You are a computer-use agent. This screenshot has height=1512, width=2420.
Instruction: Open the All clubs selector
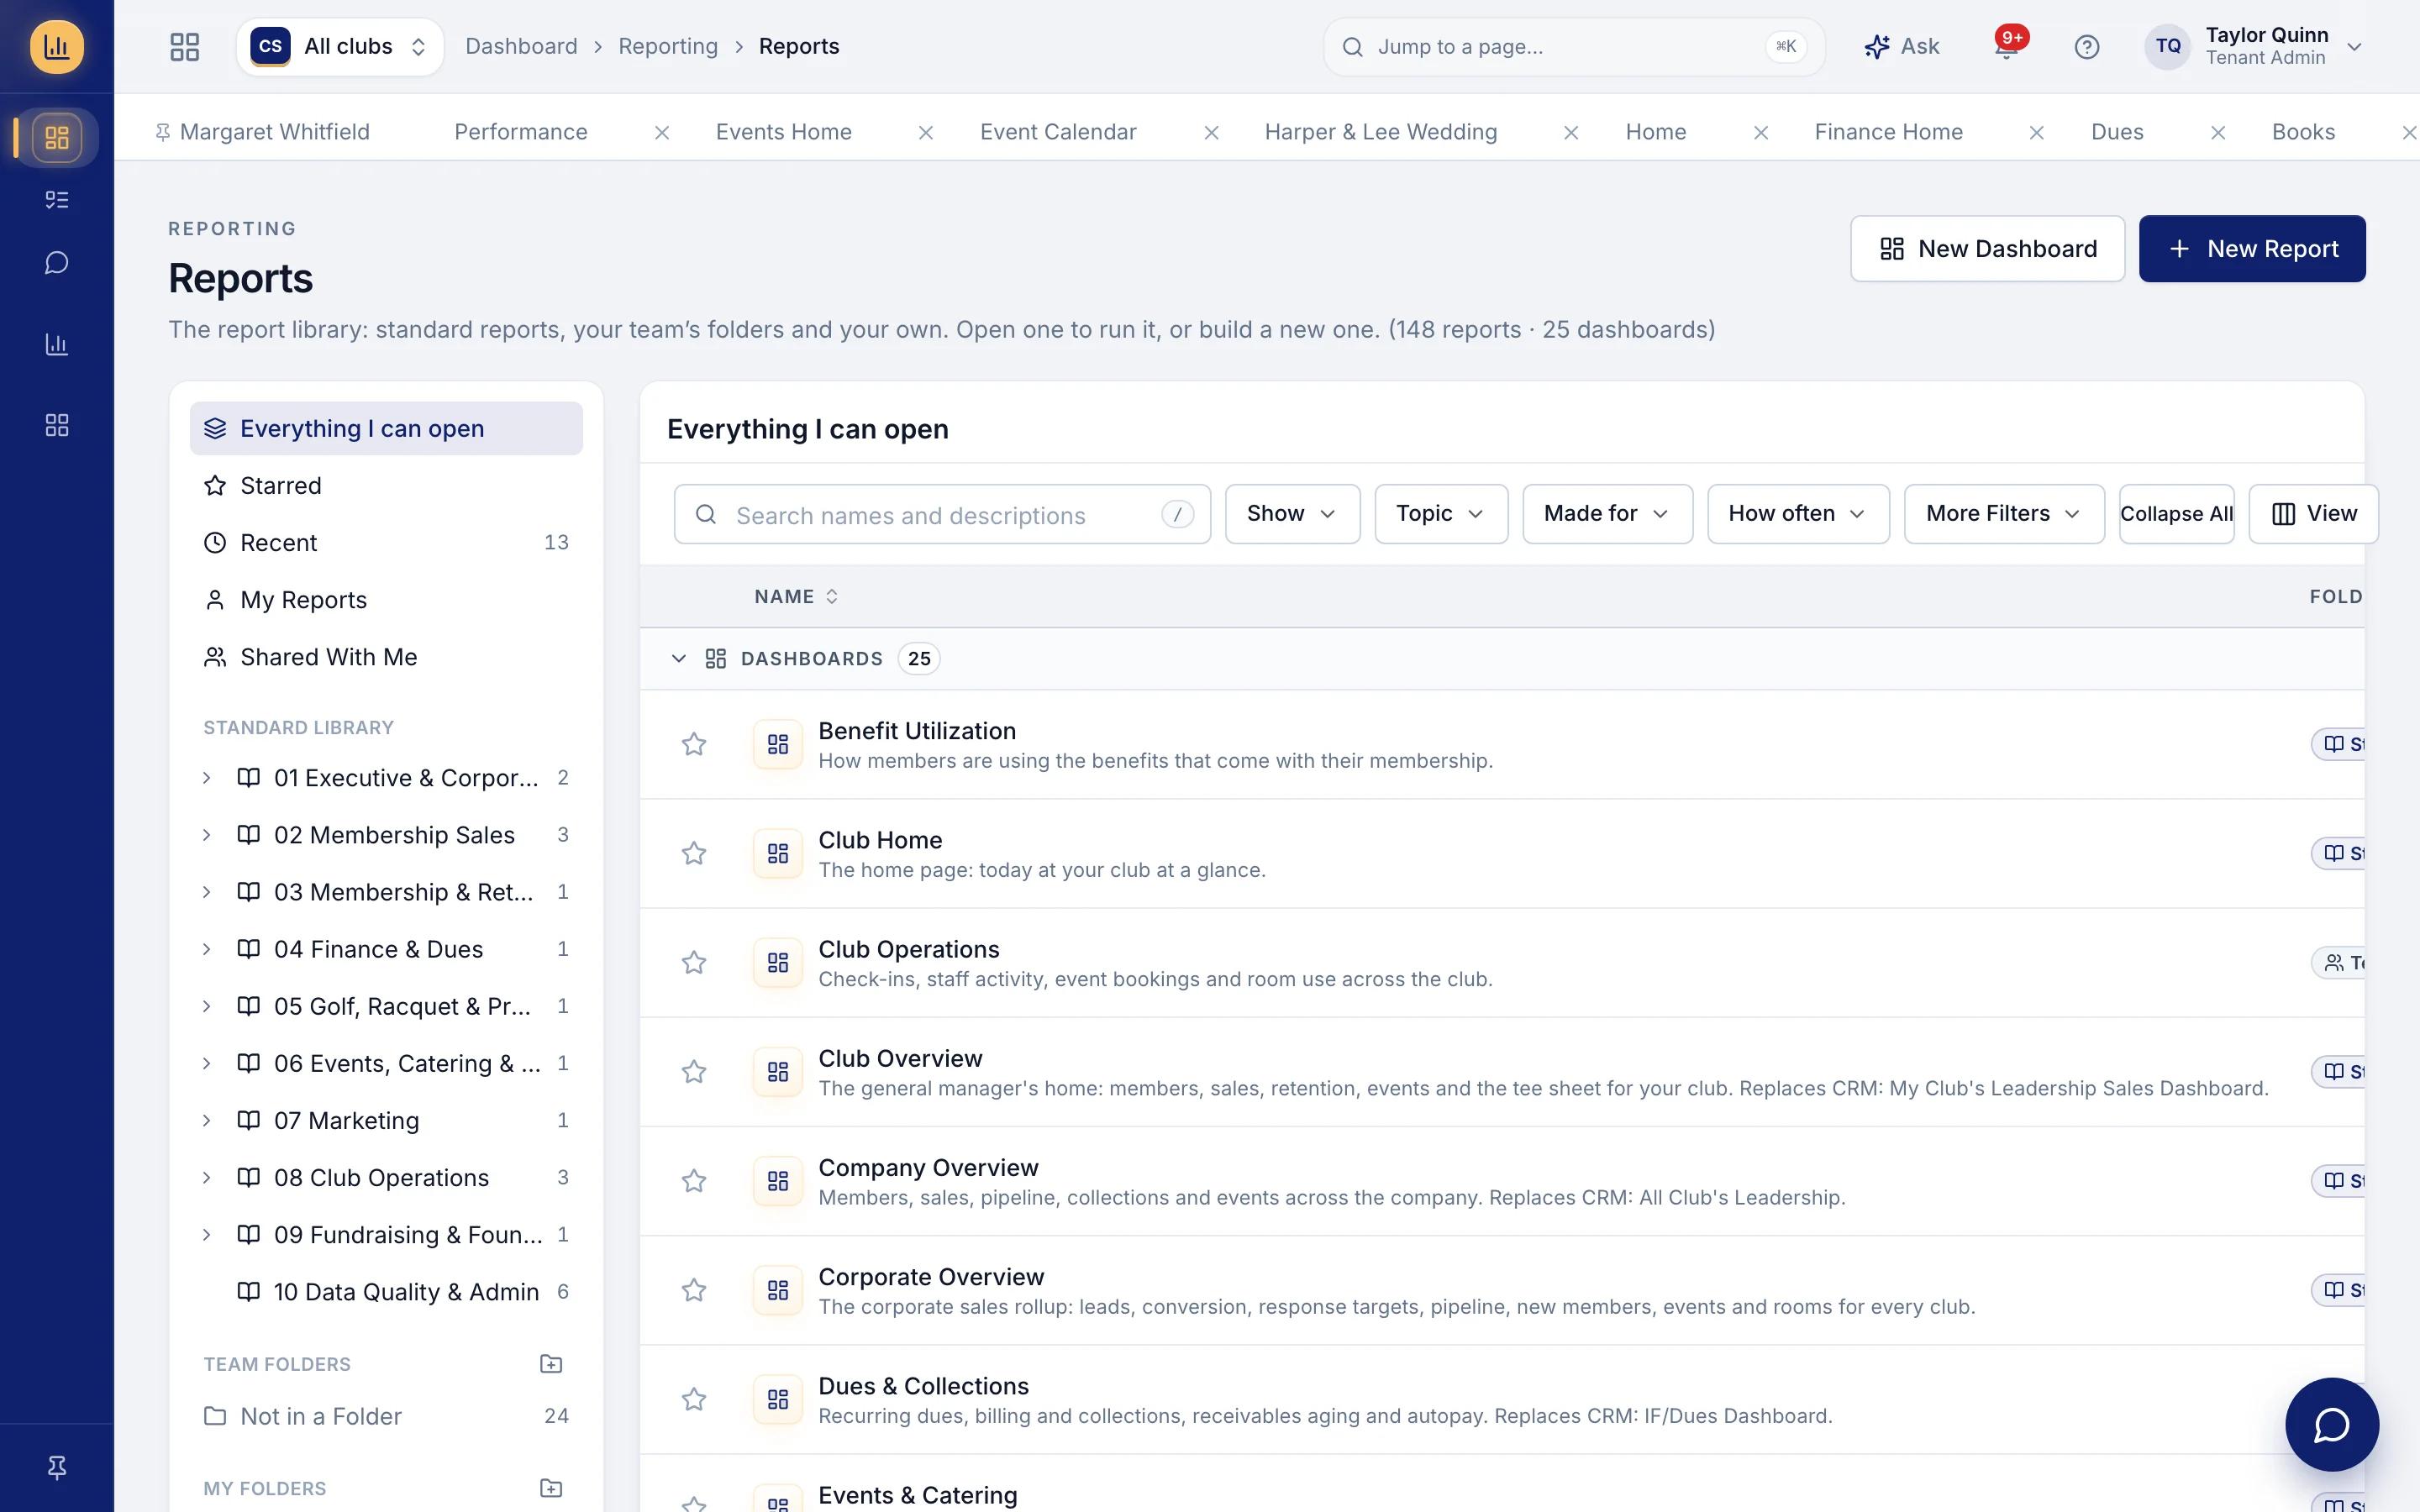(x=340, y=47)
